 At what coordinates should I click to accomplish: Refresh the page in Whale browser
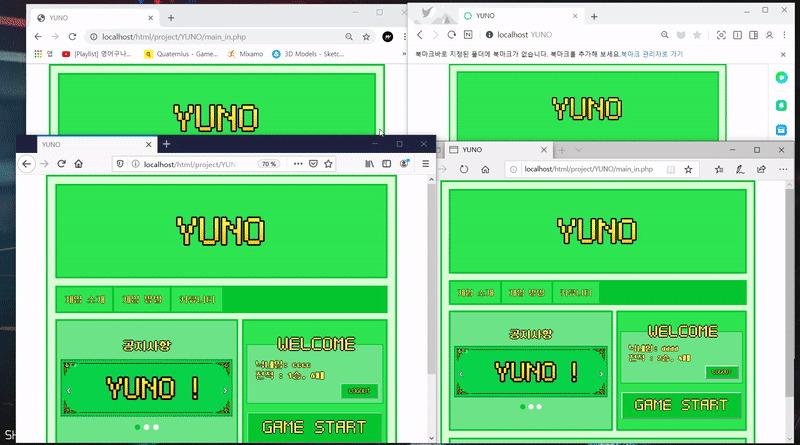pyautogui.click(x=452, y=35)
